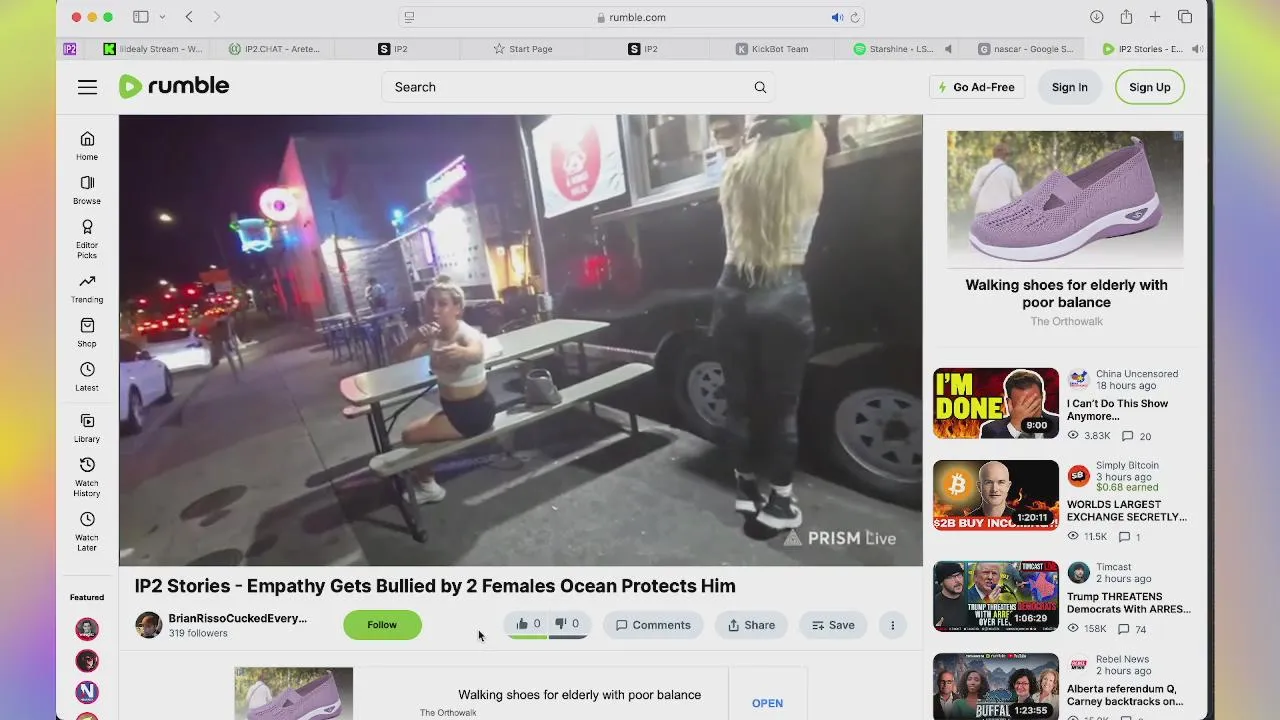
Task: Open the Comments section
Action: (653, 625)
